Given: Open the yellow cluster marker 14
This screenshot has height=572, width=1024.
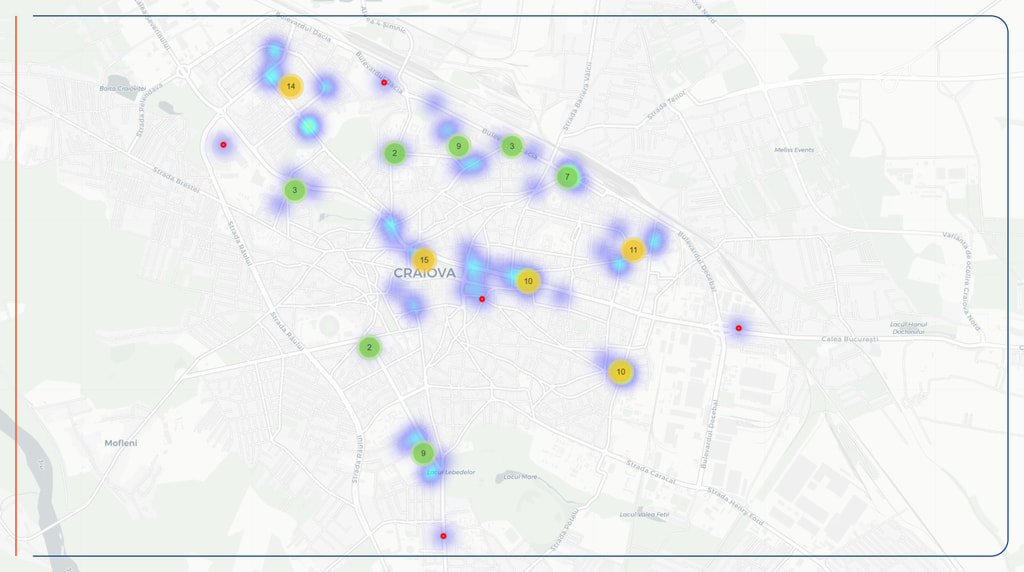Looking at the screenshot, I should pyautogui.click(x=291, y=86).
